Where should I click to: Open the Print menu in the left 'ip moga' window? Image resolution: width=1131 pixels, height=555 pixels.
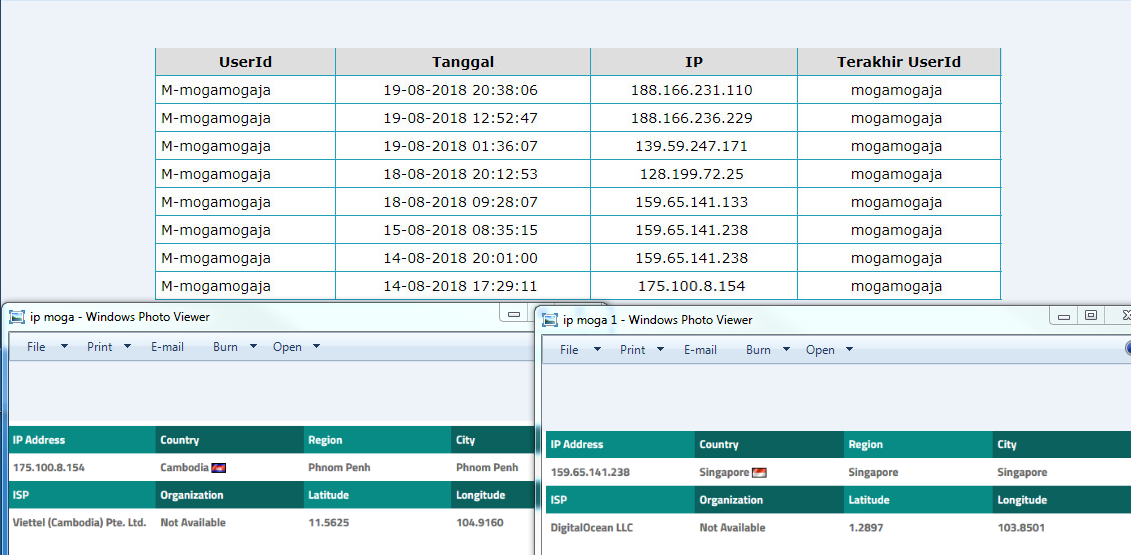coord(108,347)
